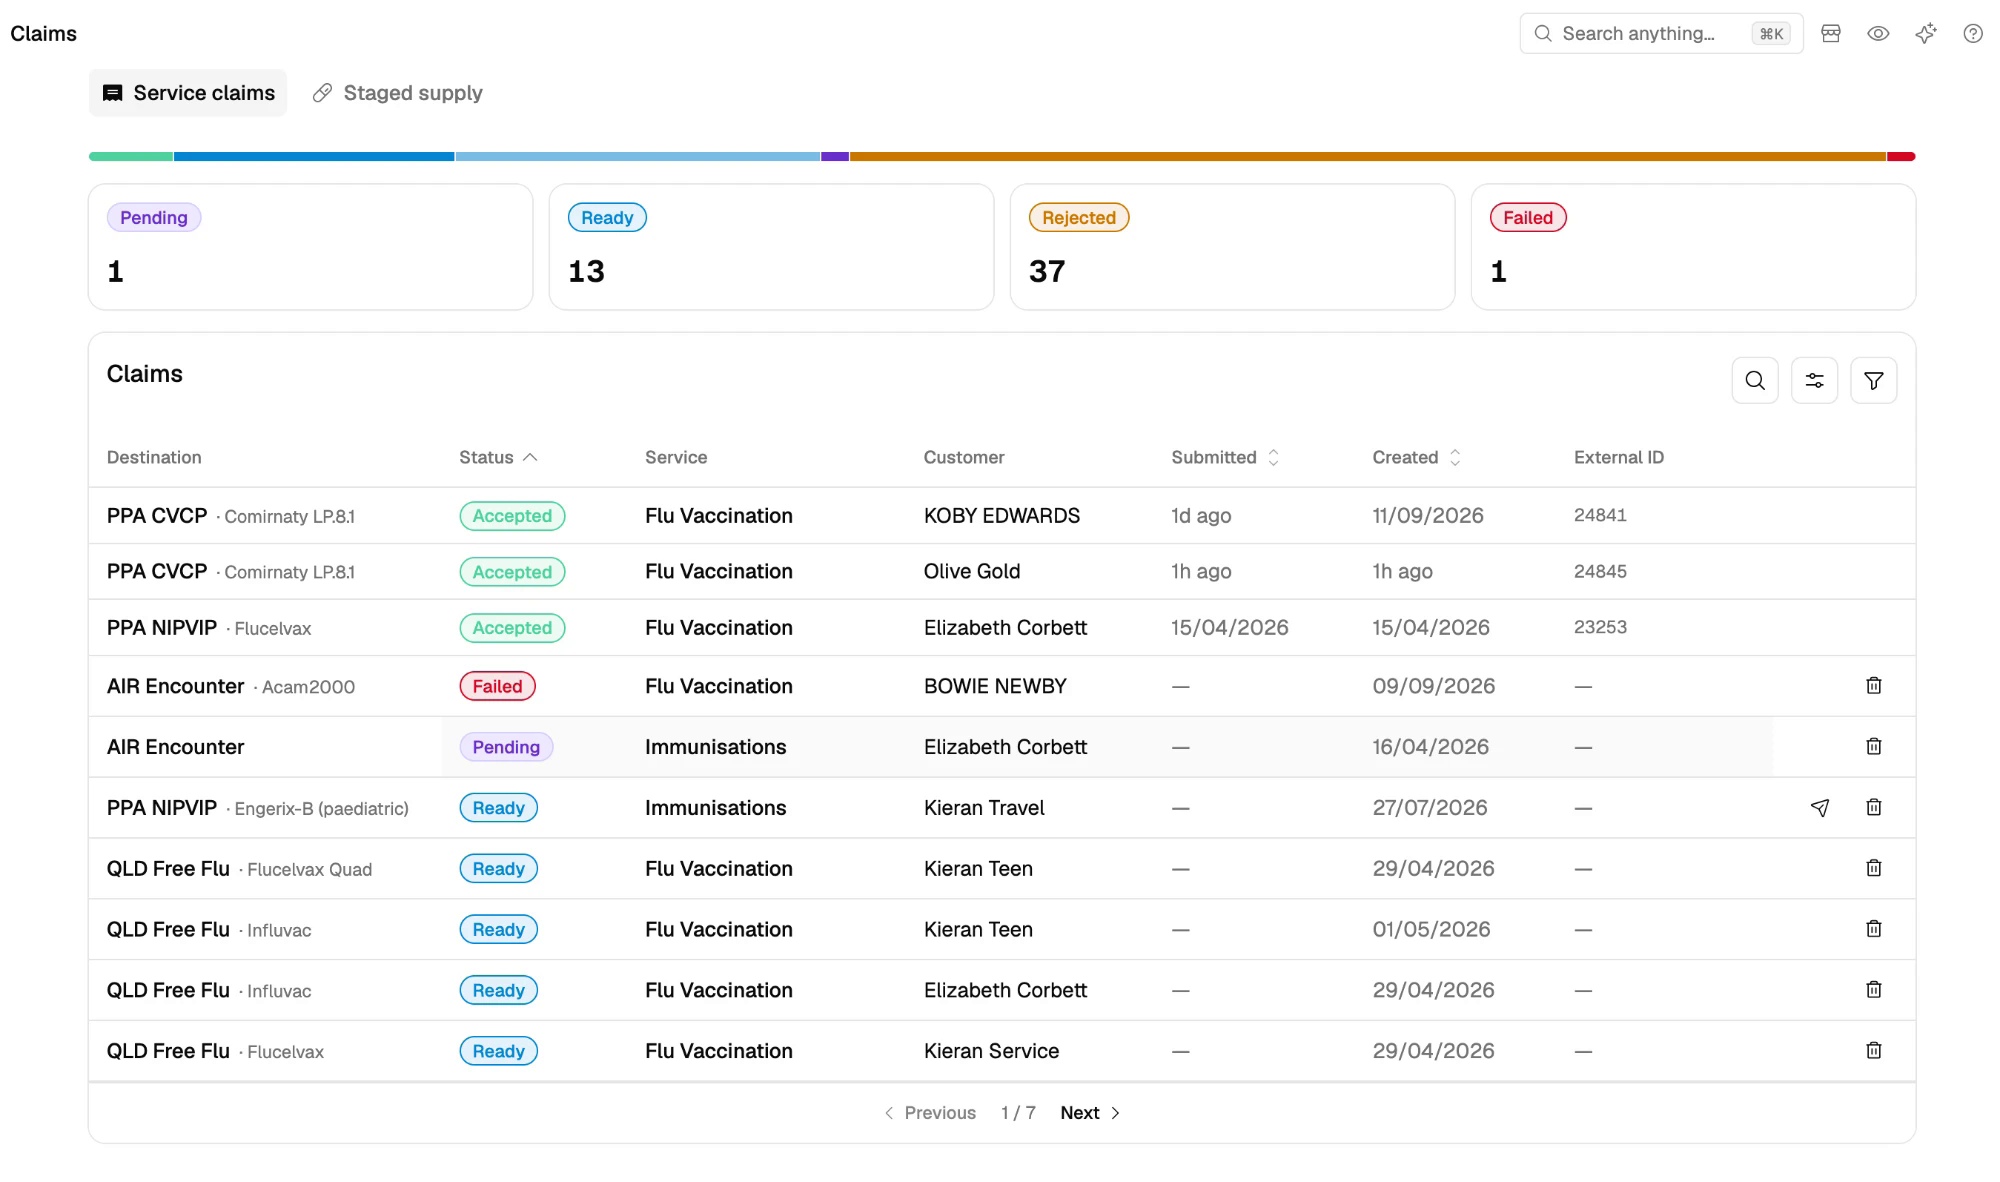Image resolution: width=2000 pixels, height=1182 pixels.
Task: Click External ID 24841
Action: [x=1600, y=515]
